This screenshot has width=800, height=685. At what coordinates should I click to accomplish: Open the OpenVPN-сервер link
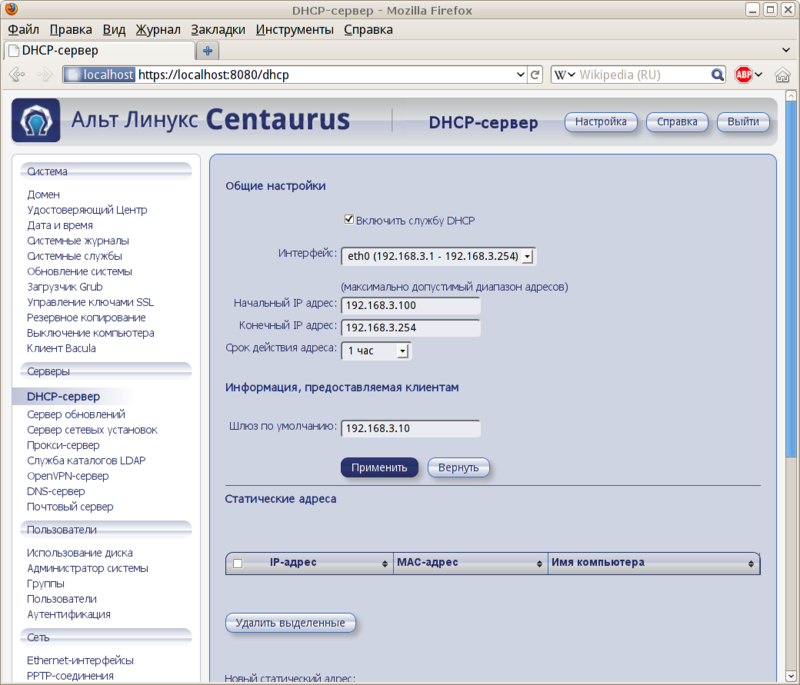click(x=68, y=475)
